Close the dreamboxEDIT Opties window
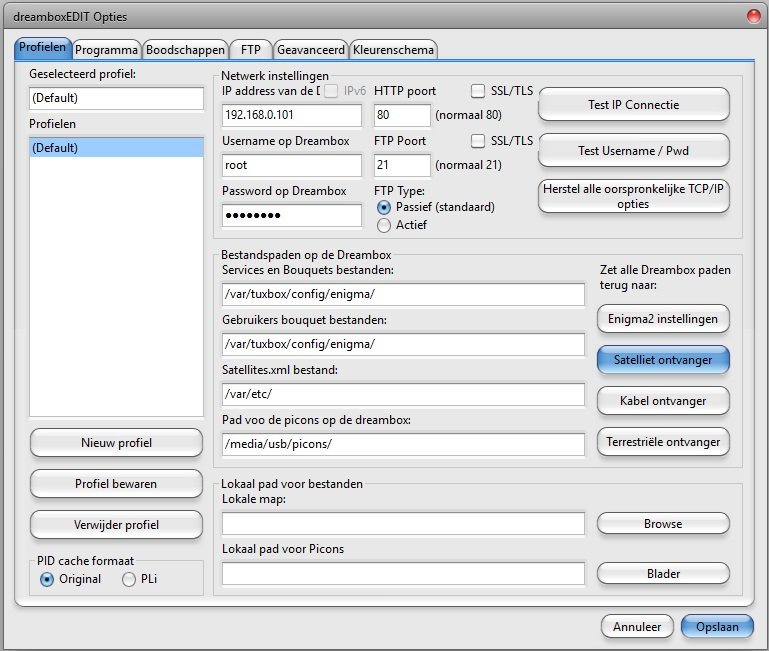Screen dimensions: 769x651 click(x=753, y=16)
